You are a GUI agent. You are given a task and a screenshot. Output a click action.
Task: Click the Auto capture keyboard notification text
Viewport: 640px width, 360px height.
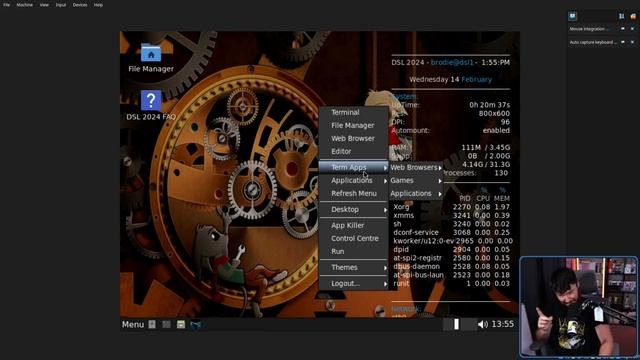pyautogui.click(x=593, y=42)
